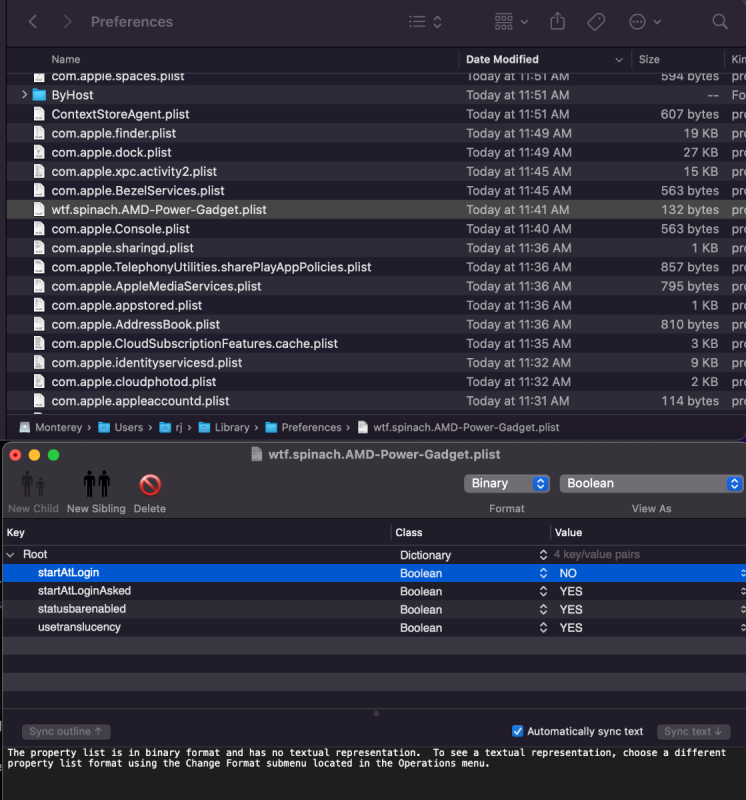
Task: Toggle Automatically sync text checkbox
Action: [517, 731]
